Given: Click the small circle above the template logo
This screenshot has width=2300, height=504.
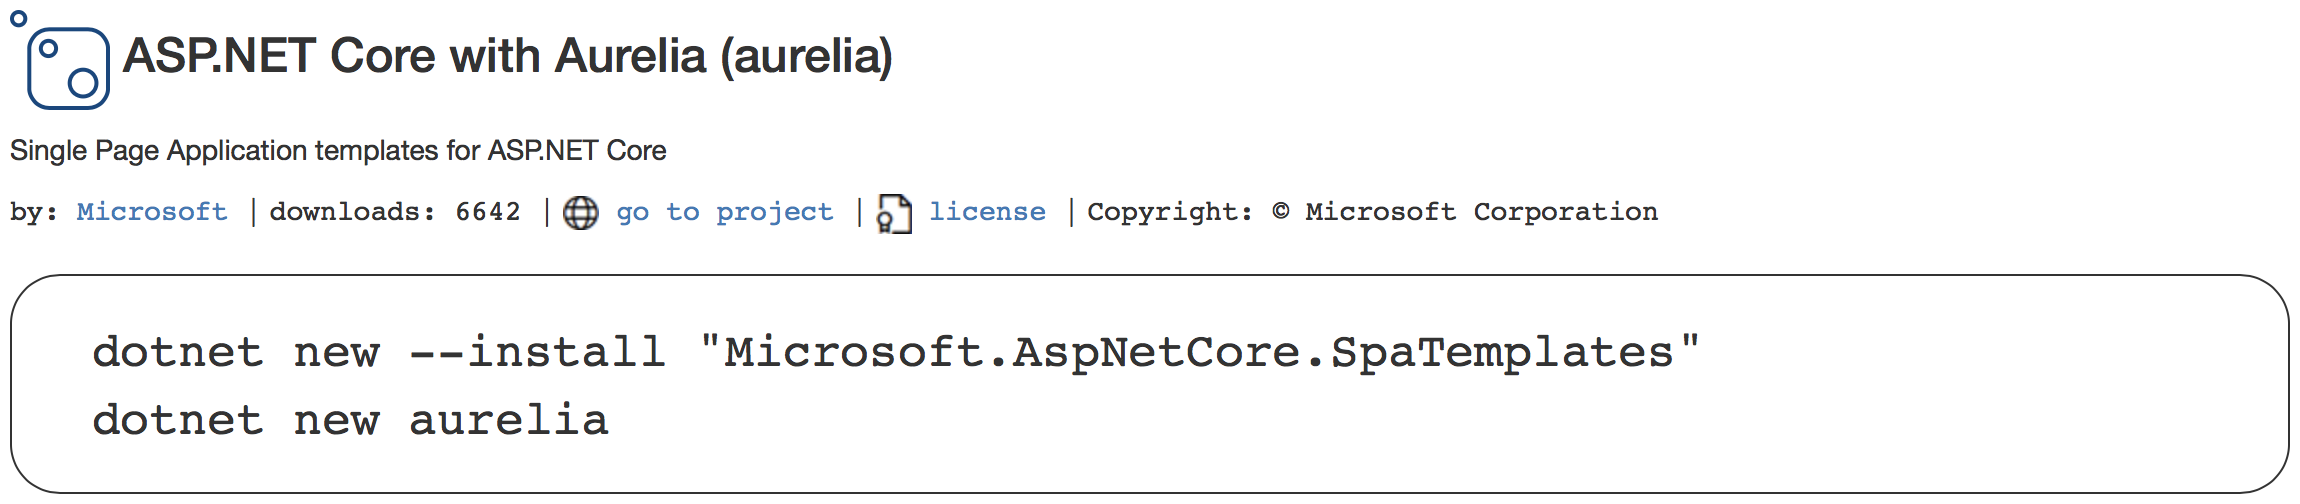Looking at the screenshot, I should (x=18, y=18).
